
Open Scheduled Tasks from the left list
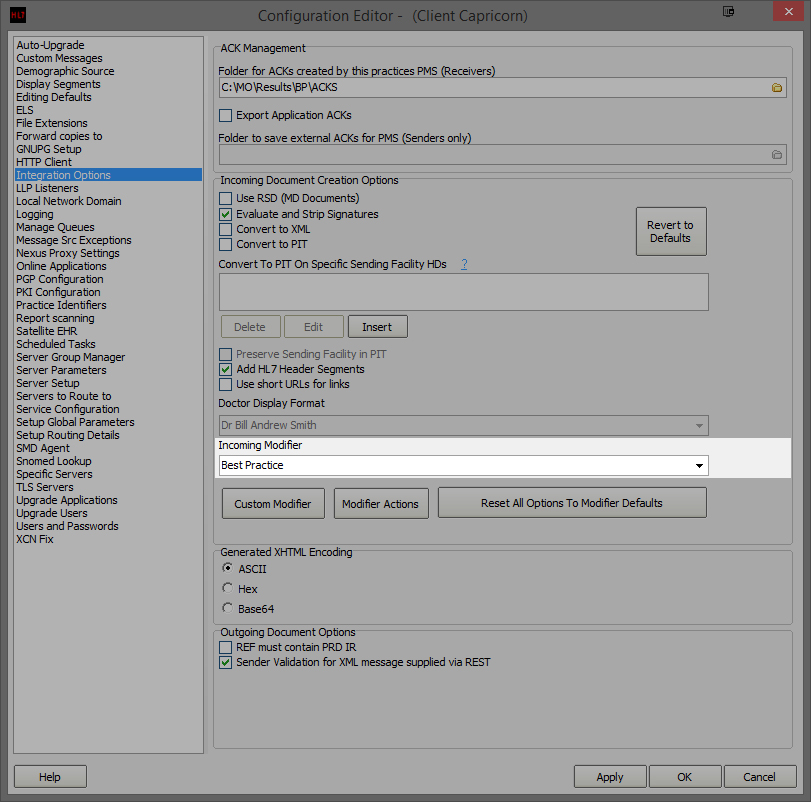(x=56, y=344)
